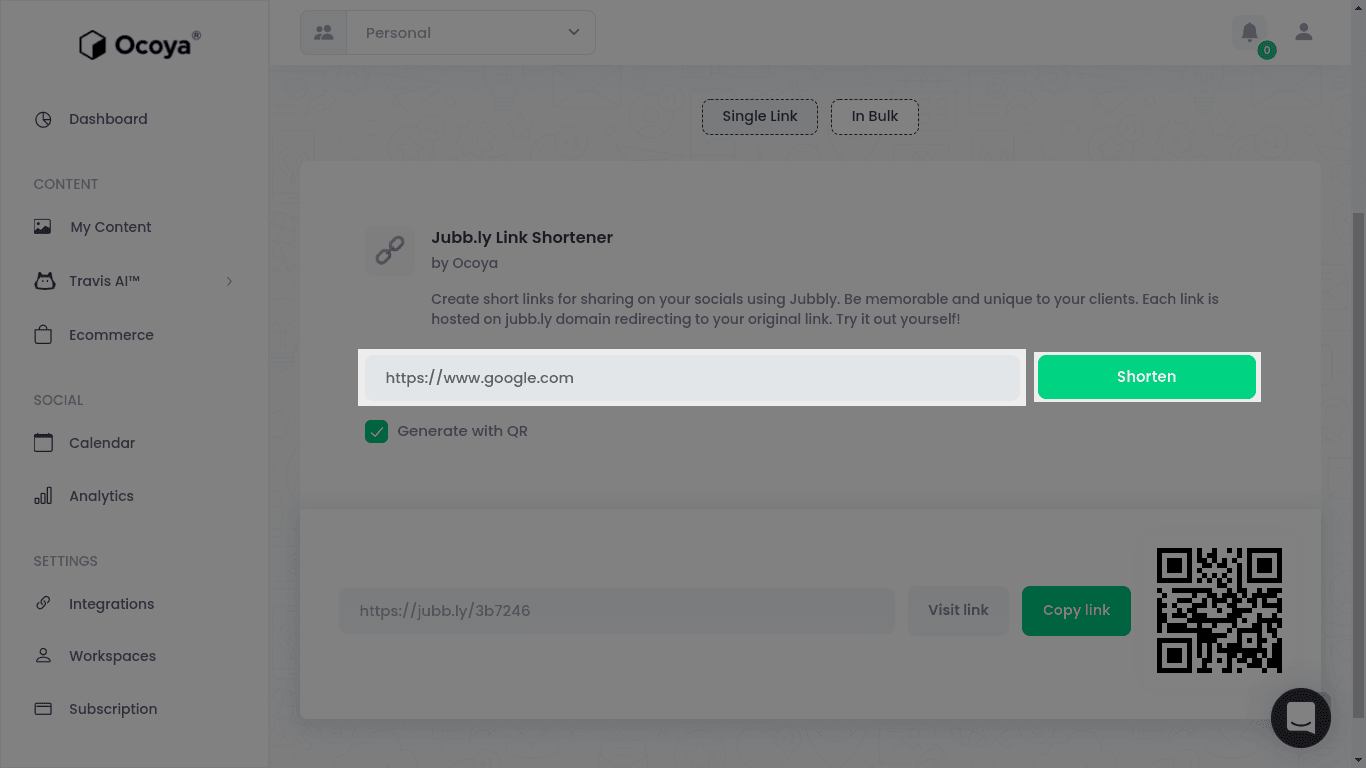1366x768 pixels.
Task: Click the "Generate with QR" label
Action: 462,431
